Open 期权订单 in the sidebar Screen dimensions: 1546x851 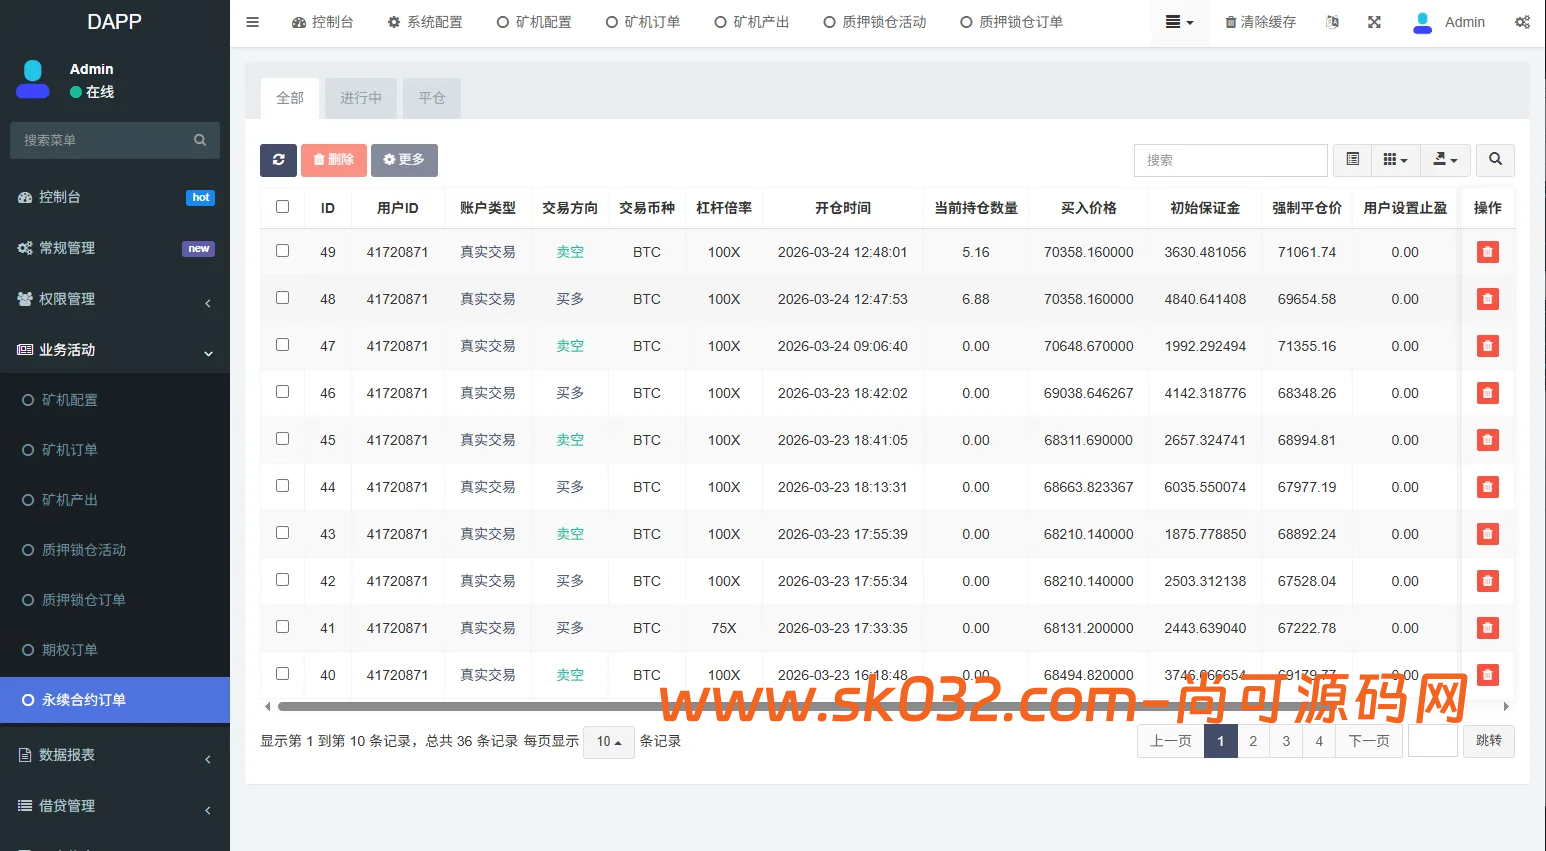[115, 650]
